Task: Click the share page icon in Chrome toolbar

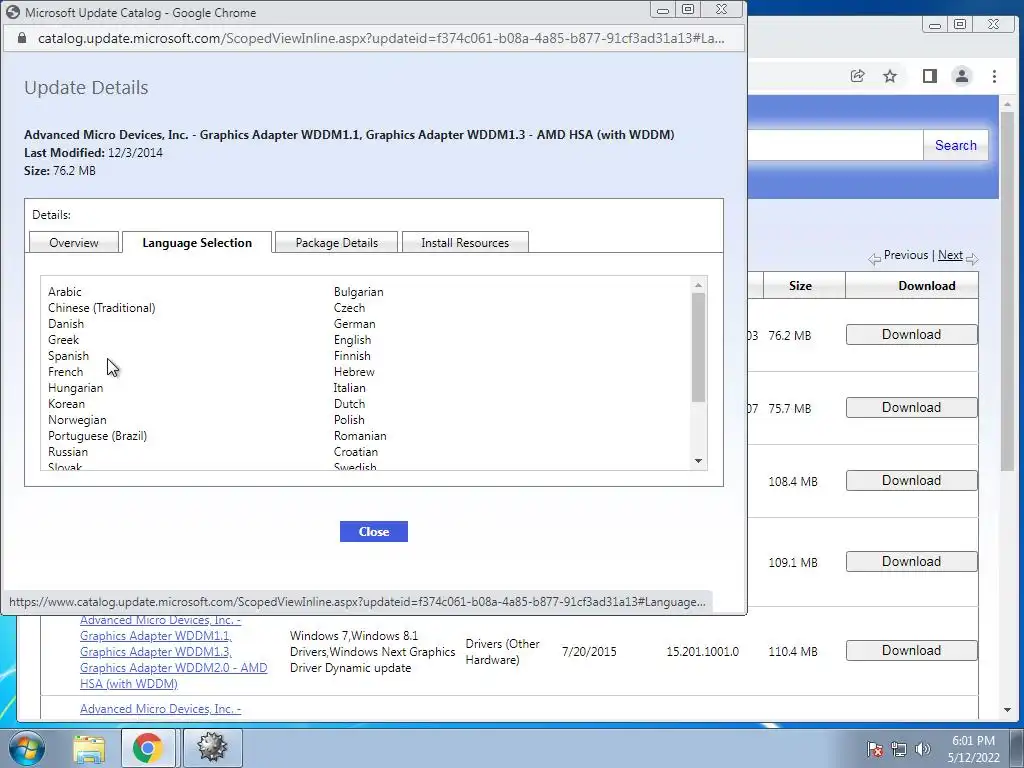Action: pos(857,76)
